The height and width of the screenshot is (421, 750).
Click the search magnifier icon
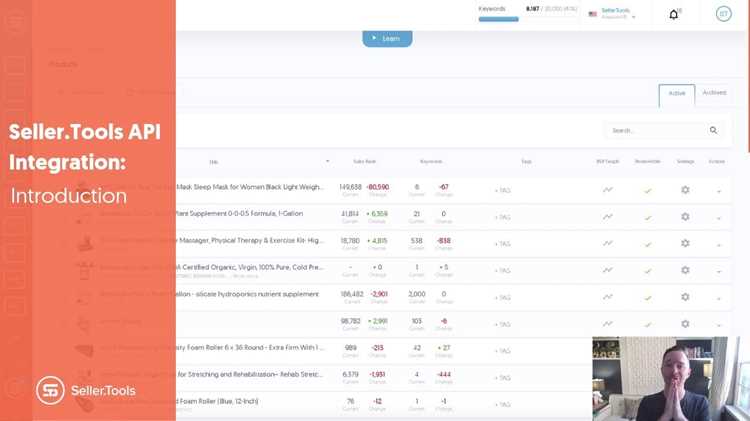click(x=713, y=130)
